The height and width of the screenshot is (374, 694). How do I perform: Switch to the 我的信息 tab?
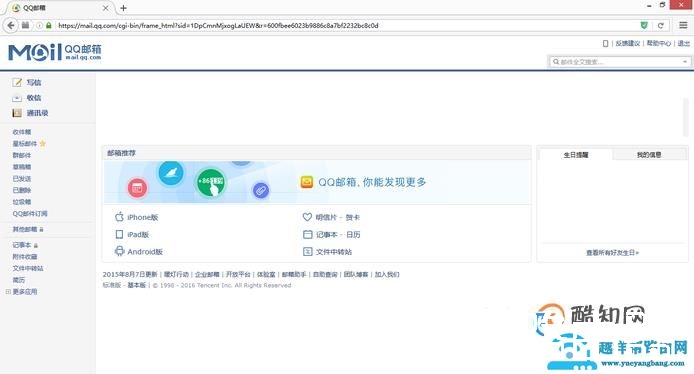pos(649,154)
